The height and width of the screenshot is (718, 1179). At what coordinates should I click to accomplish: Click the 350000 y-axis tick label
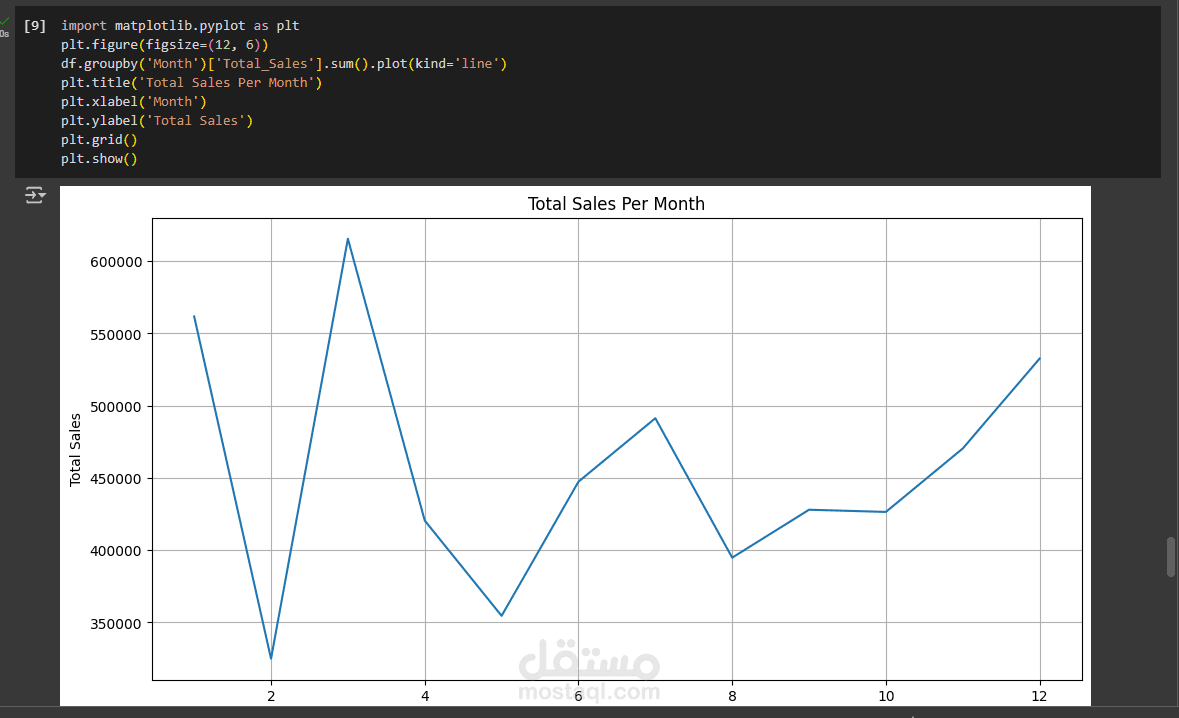(x=116, y=624)
